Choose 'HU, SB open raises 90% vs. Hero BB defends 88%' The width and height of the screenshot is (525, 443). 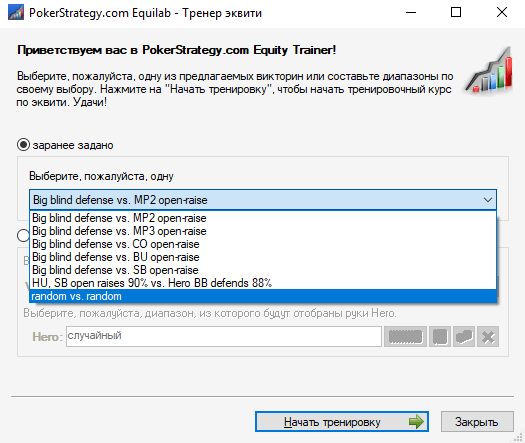[263, 283]
